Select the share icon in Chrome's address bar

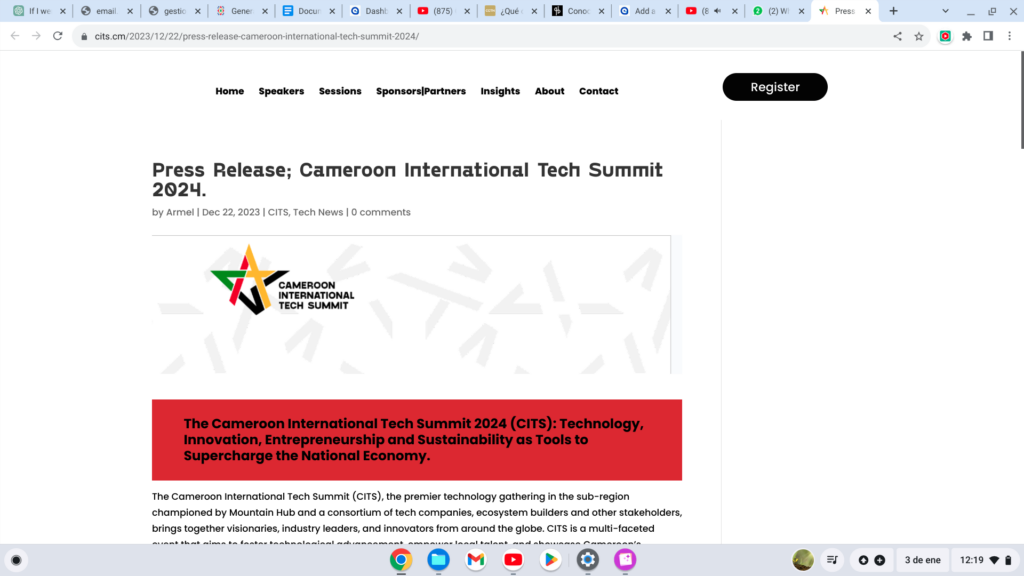point(897,35)
